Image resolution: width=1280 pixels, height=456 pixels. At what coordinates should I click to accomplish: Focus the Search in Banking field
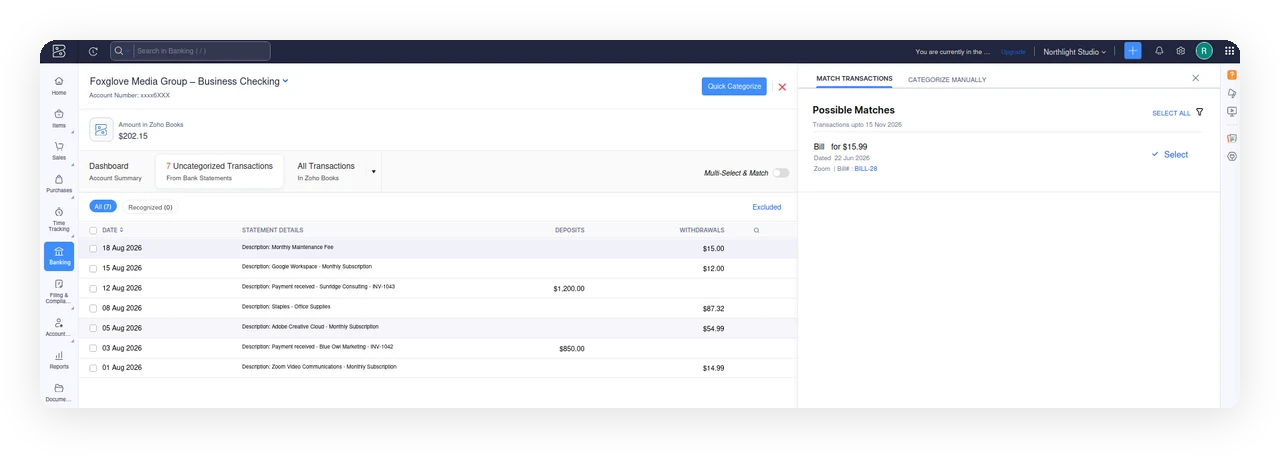pyautogui.click(x=190, y=51)
